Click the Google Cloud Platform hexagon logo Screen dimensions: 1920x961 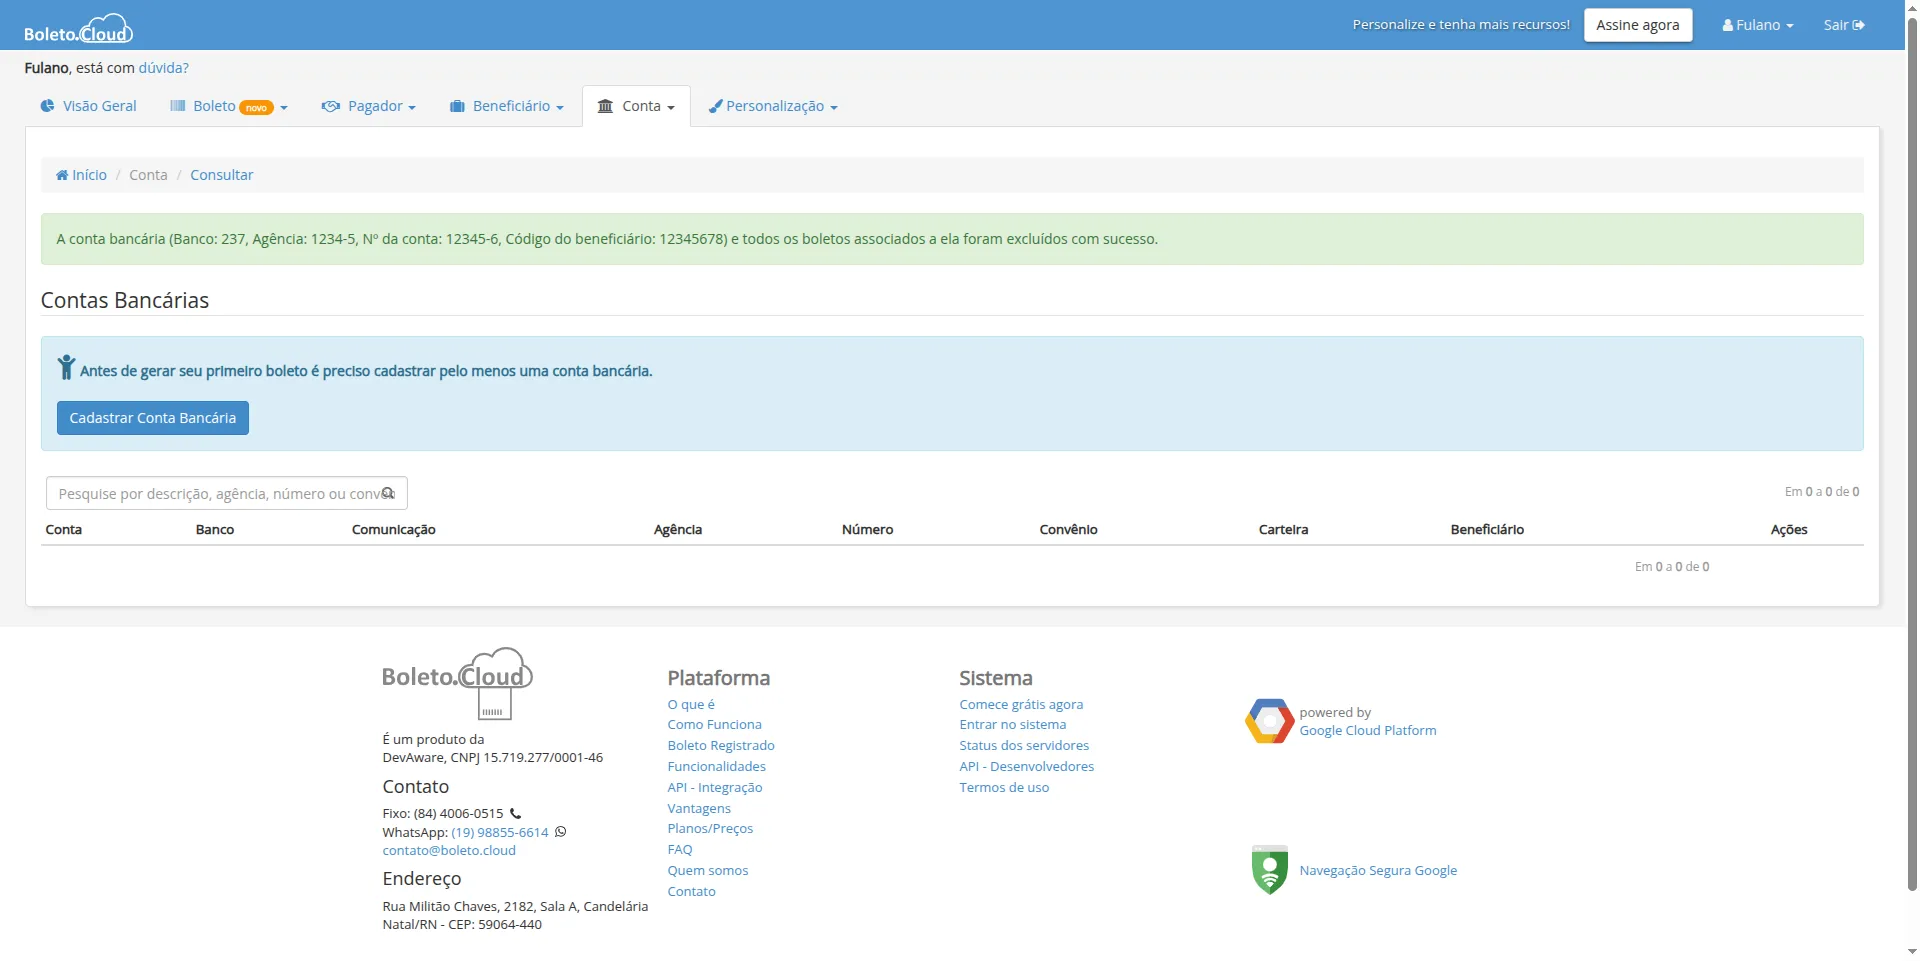tap(1269, 721)
